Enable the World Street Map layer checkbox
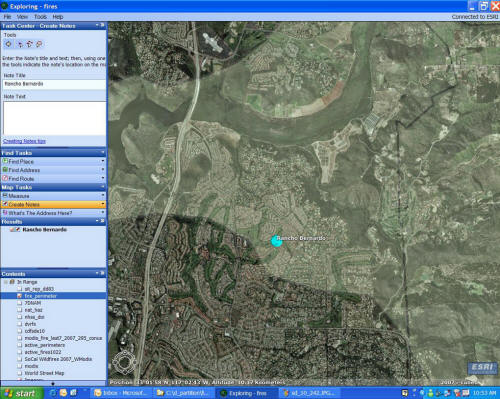The width and height of the screenshot is (500, 399). click(x=19, y=373)
